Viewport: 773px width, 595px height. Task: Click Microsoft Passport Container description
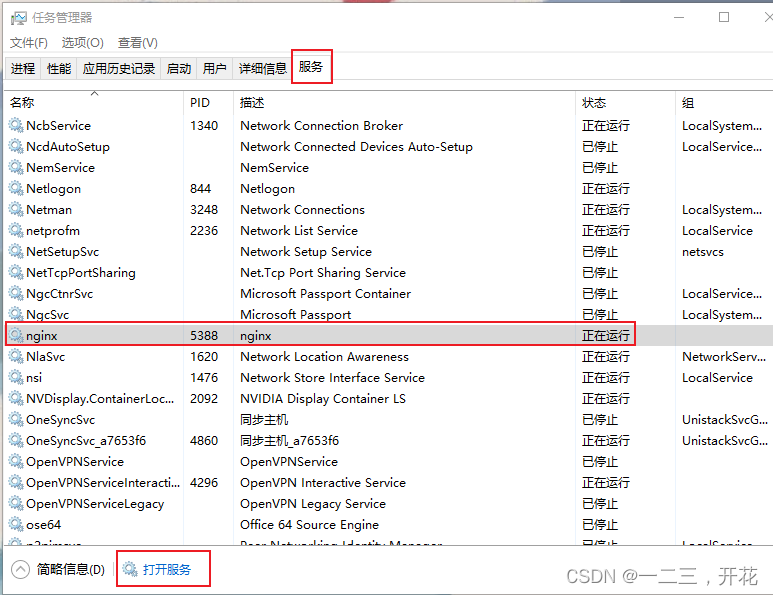click(x=325, y=294)
